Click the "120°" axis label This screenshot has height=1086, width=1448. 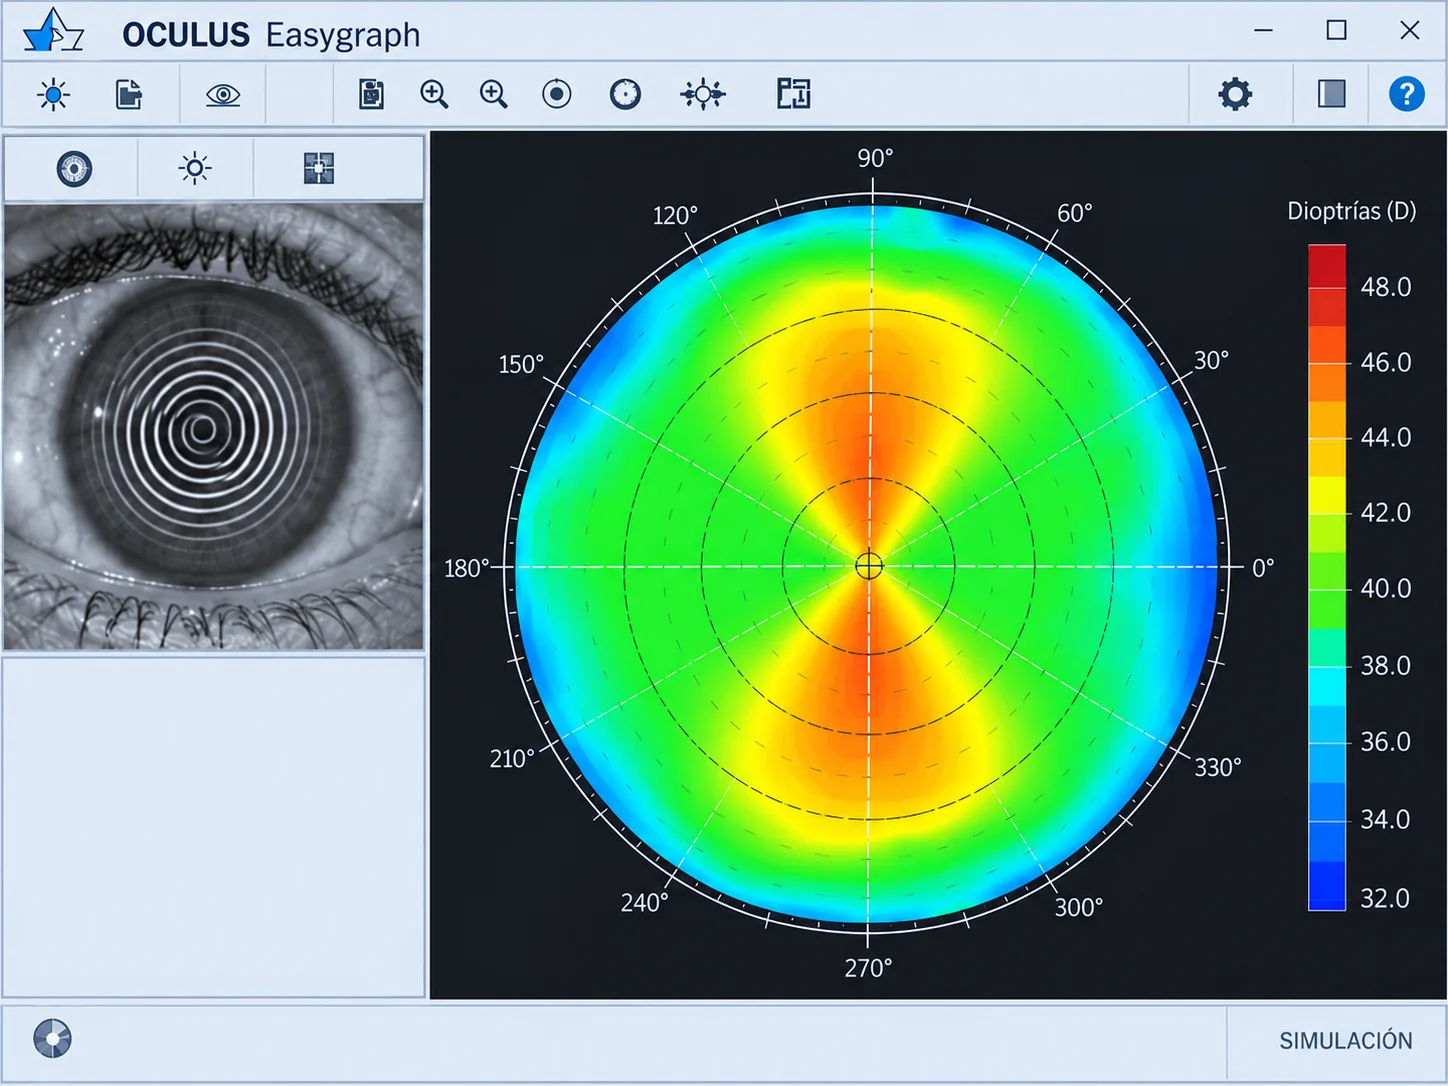(675, 215)
